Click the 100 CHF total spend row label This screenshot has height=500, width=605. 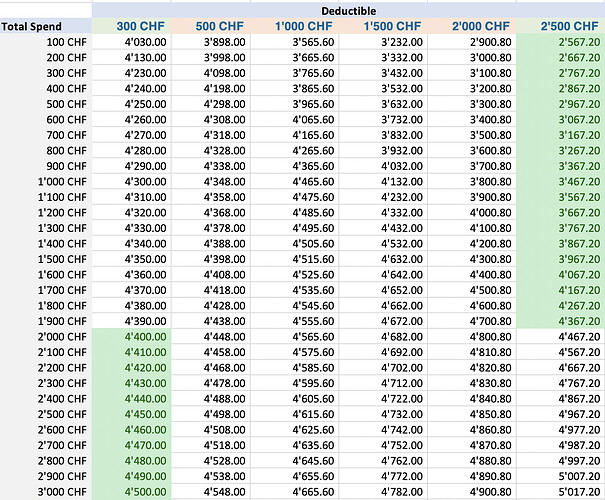pos(46,42)
